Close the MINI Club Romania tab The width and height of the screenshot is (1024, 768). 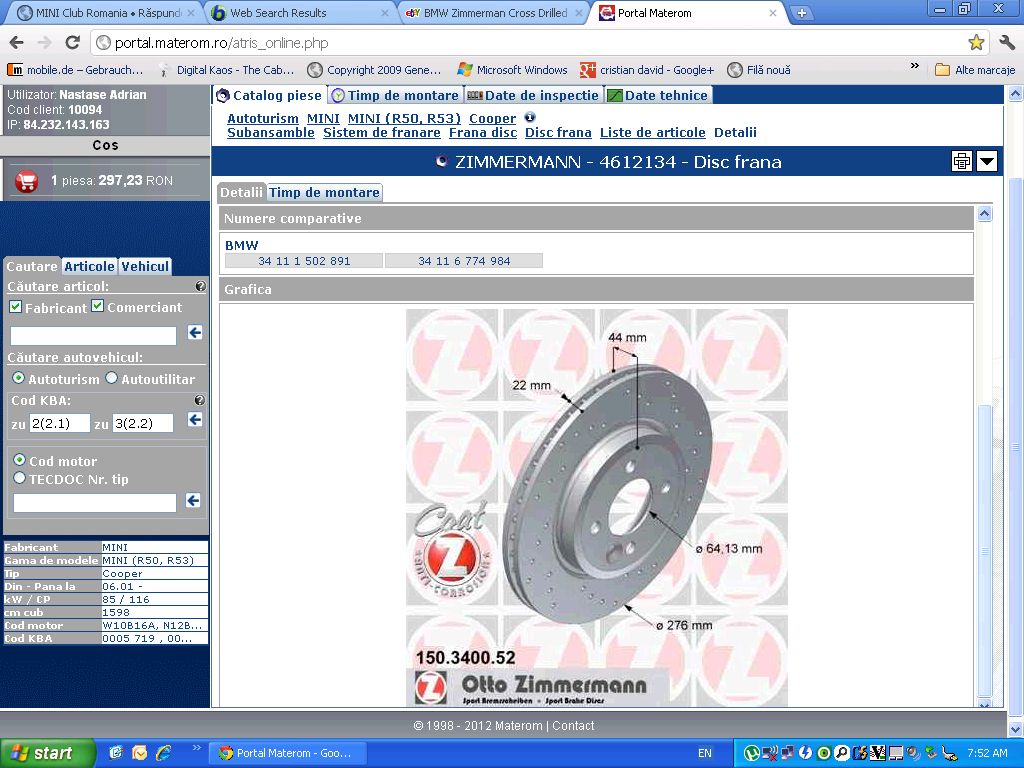coord(191,13)
